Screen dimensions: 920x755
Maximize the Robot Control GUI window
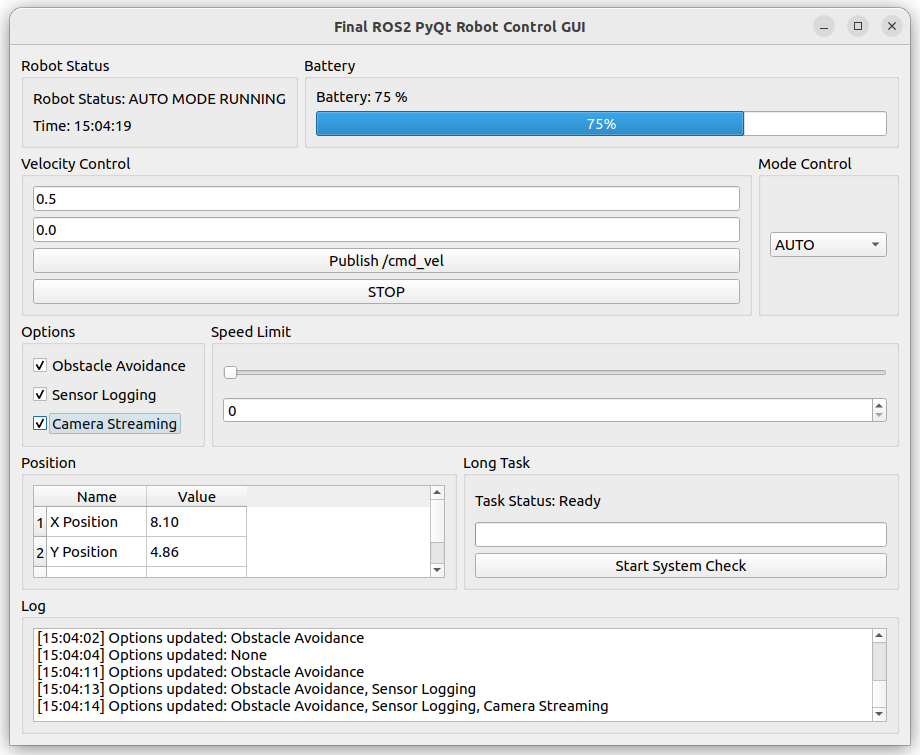(x=858, y=26)
